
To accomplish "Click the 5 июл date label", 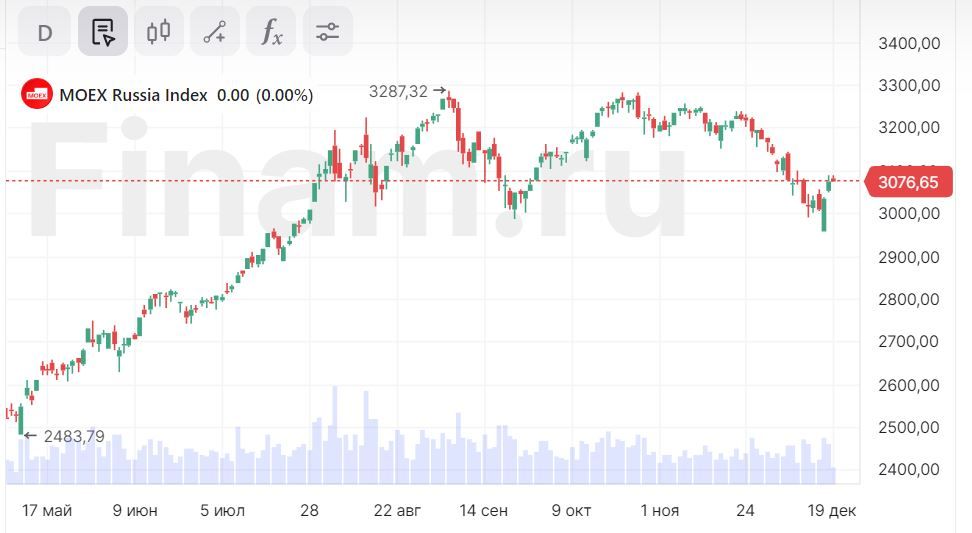I will point(222,511).
